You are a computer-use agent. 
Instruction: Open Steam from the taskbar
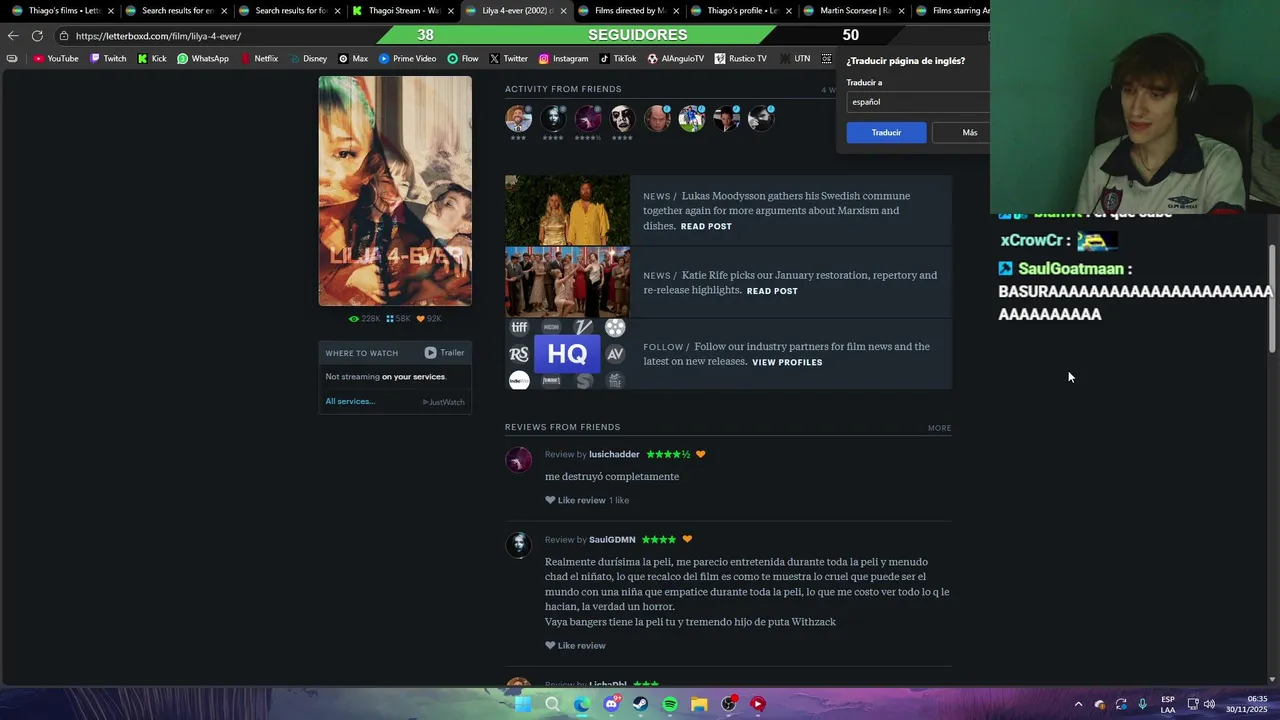(641, 704)
